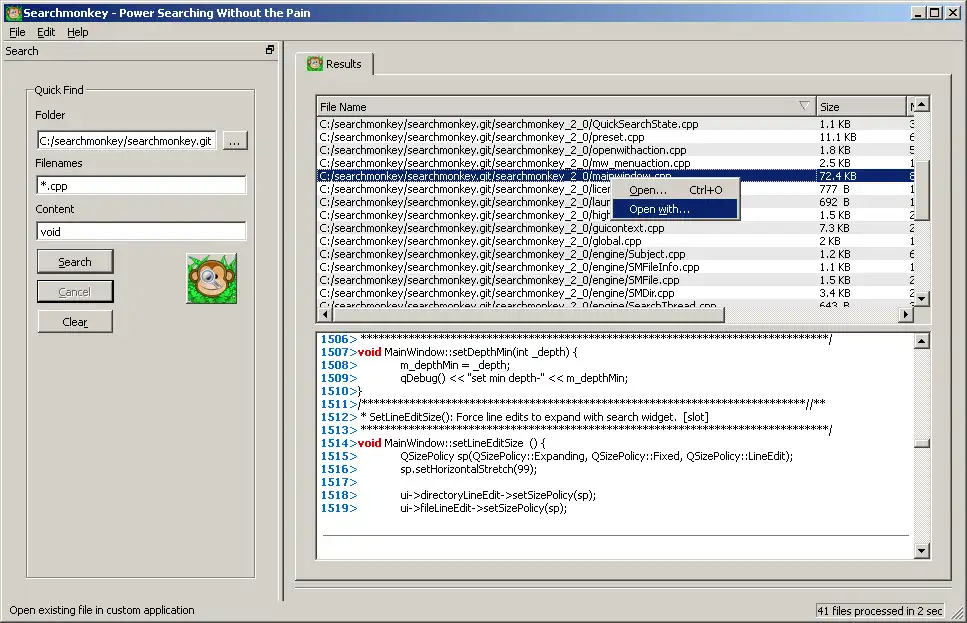The image size is (967, 623).
Task: Click code preview scroll down arrow
Action: click(x=921, y=551)
